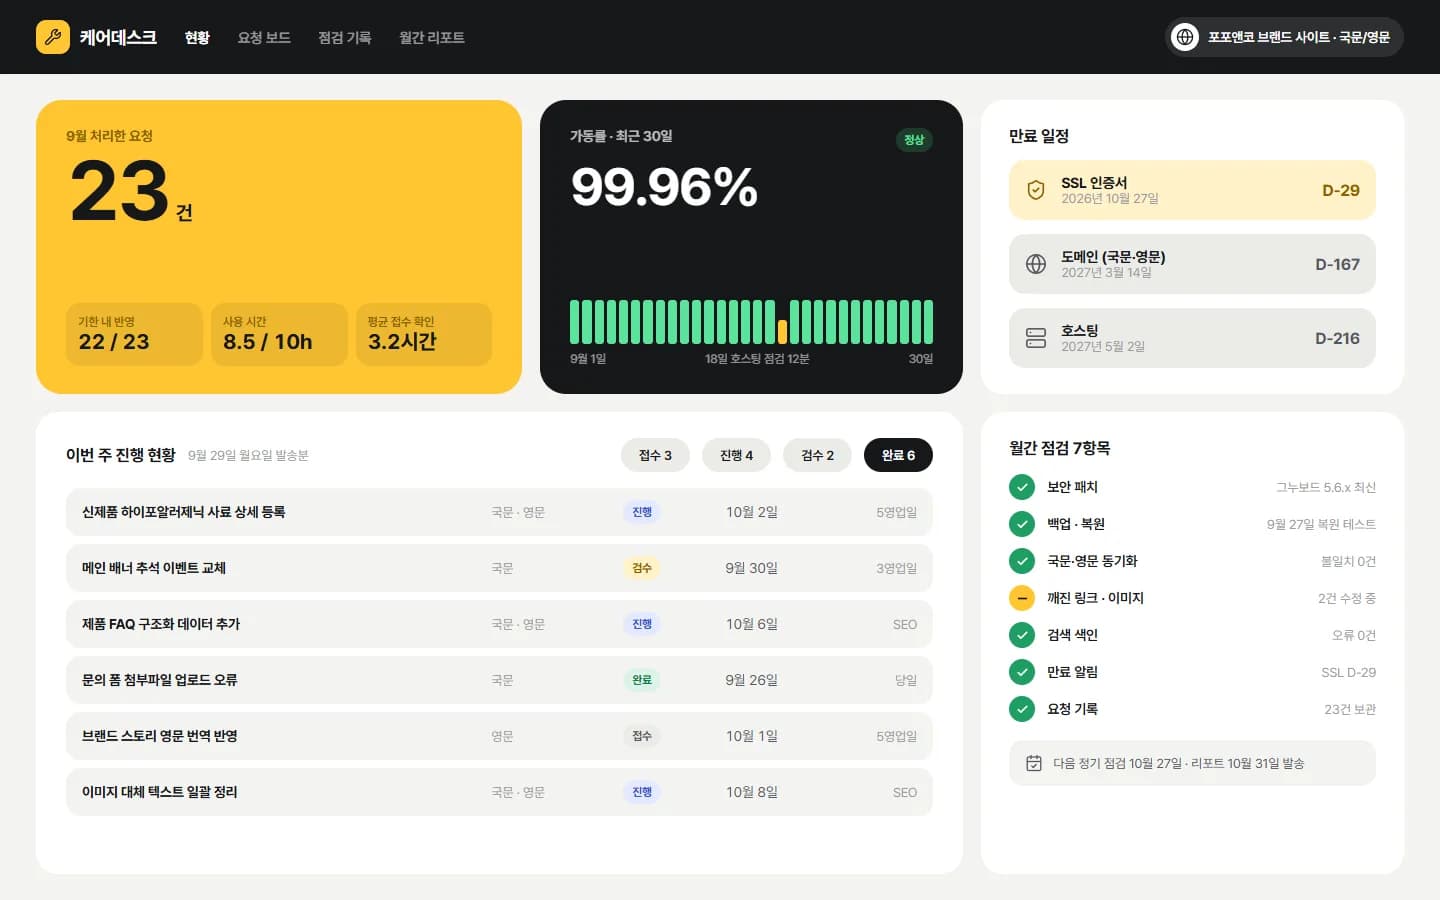Click the globe icon in site selector
The width and height of the screenshot is (1440, 900).
pos(1185,37)
